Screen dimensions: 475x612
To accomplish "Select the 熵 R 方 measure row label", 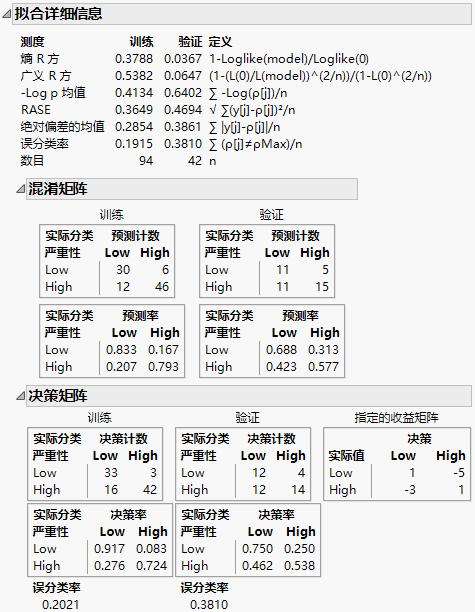I will tap(40, 59).
